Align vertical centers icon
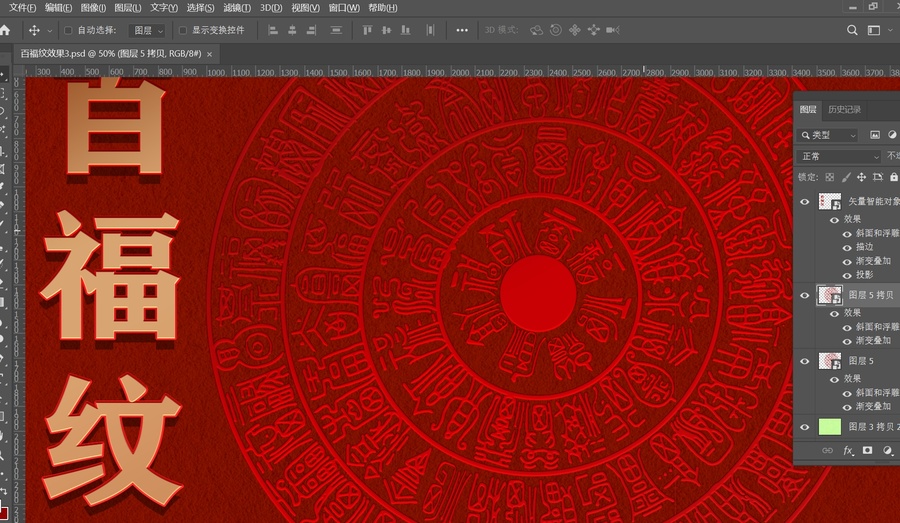The width and height of the screenshot is (900, 523). (x=386, y=30)
